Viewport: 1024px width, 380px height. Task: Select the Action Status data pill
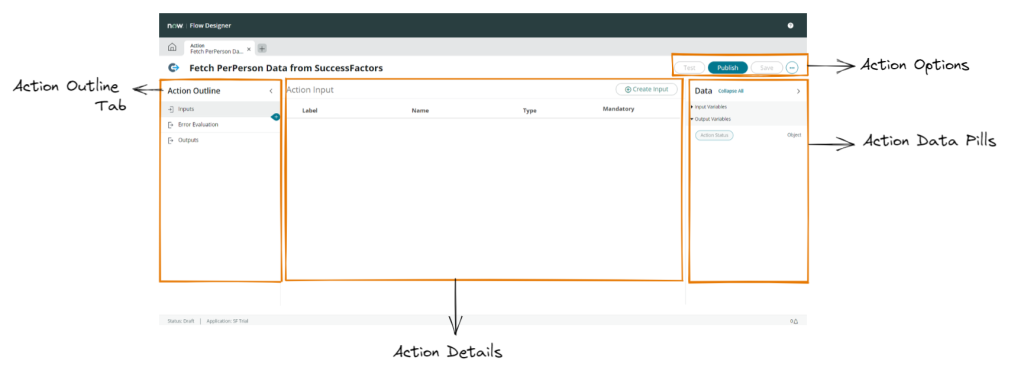[x=714, y=135]
